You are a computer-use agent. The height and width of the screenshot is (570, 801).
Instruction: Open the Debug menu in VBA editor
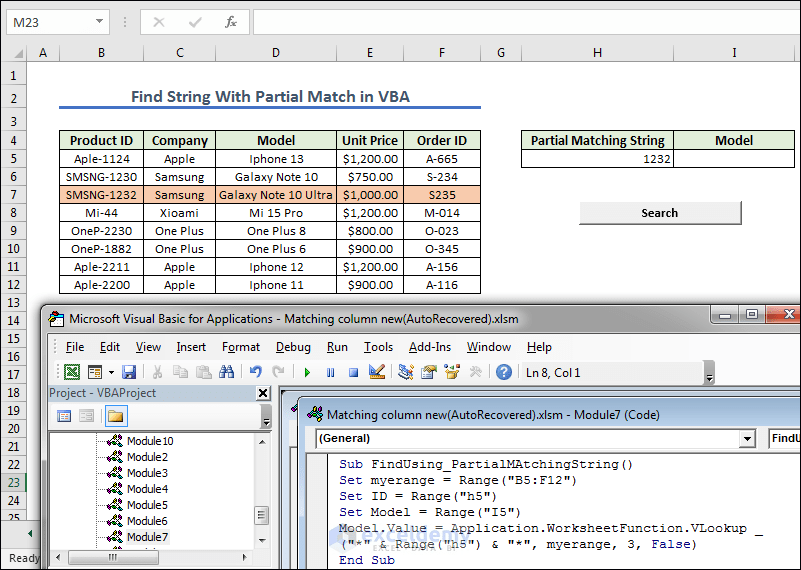click(x=293, y=347)
